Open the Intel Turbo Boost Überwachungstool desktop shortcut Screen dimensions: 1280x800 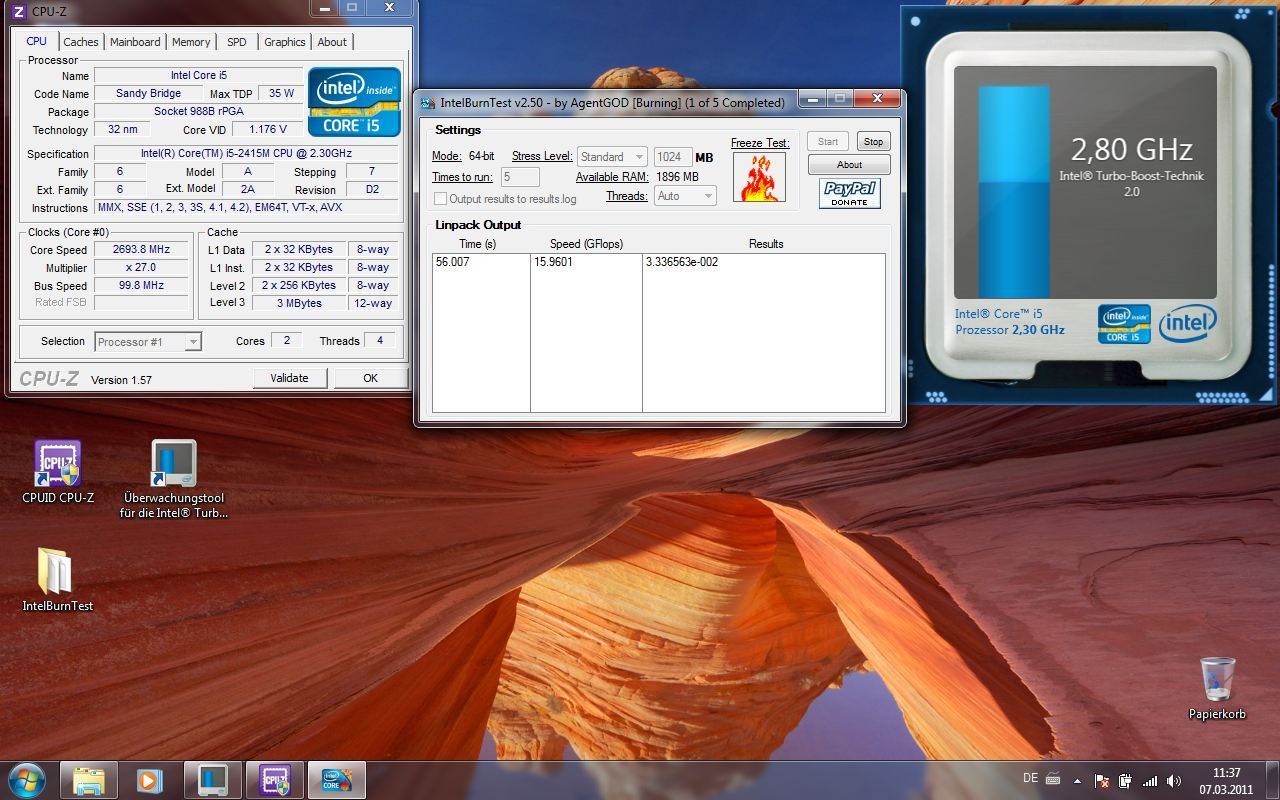click(x=174, y=479)
